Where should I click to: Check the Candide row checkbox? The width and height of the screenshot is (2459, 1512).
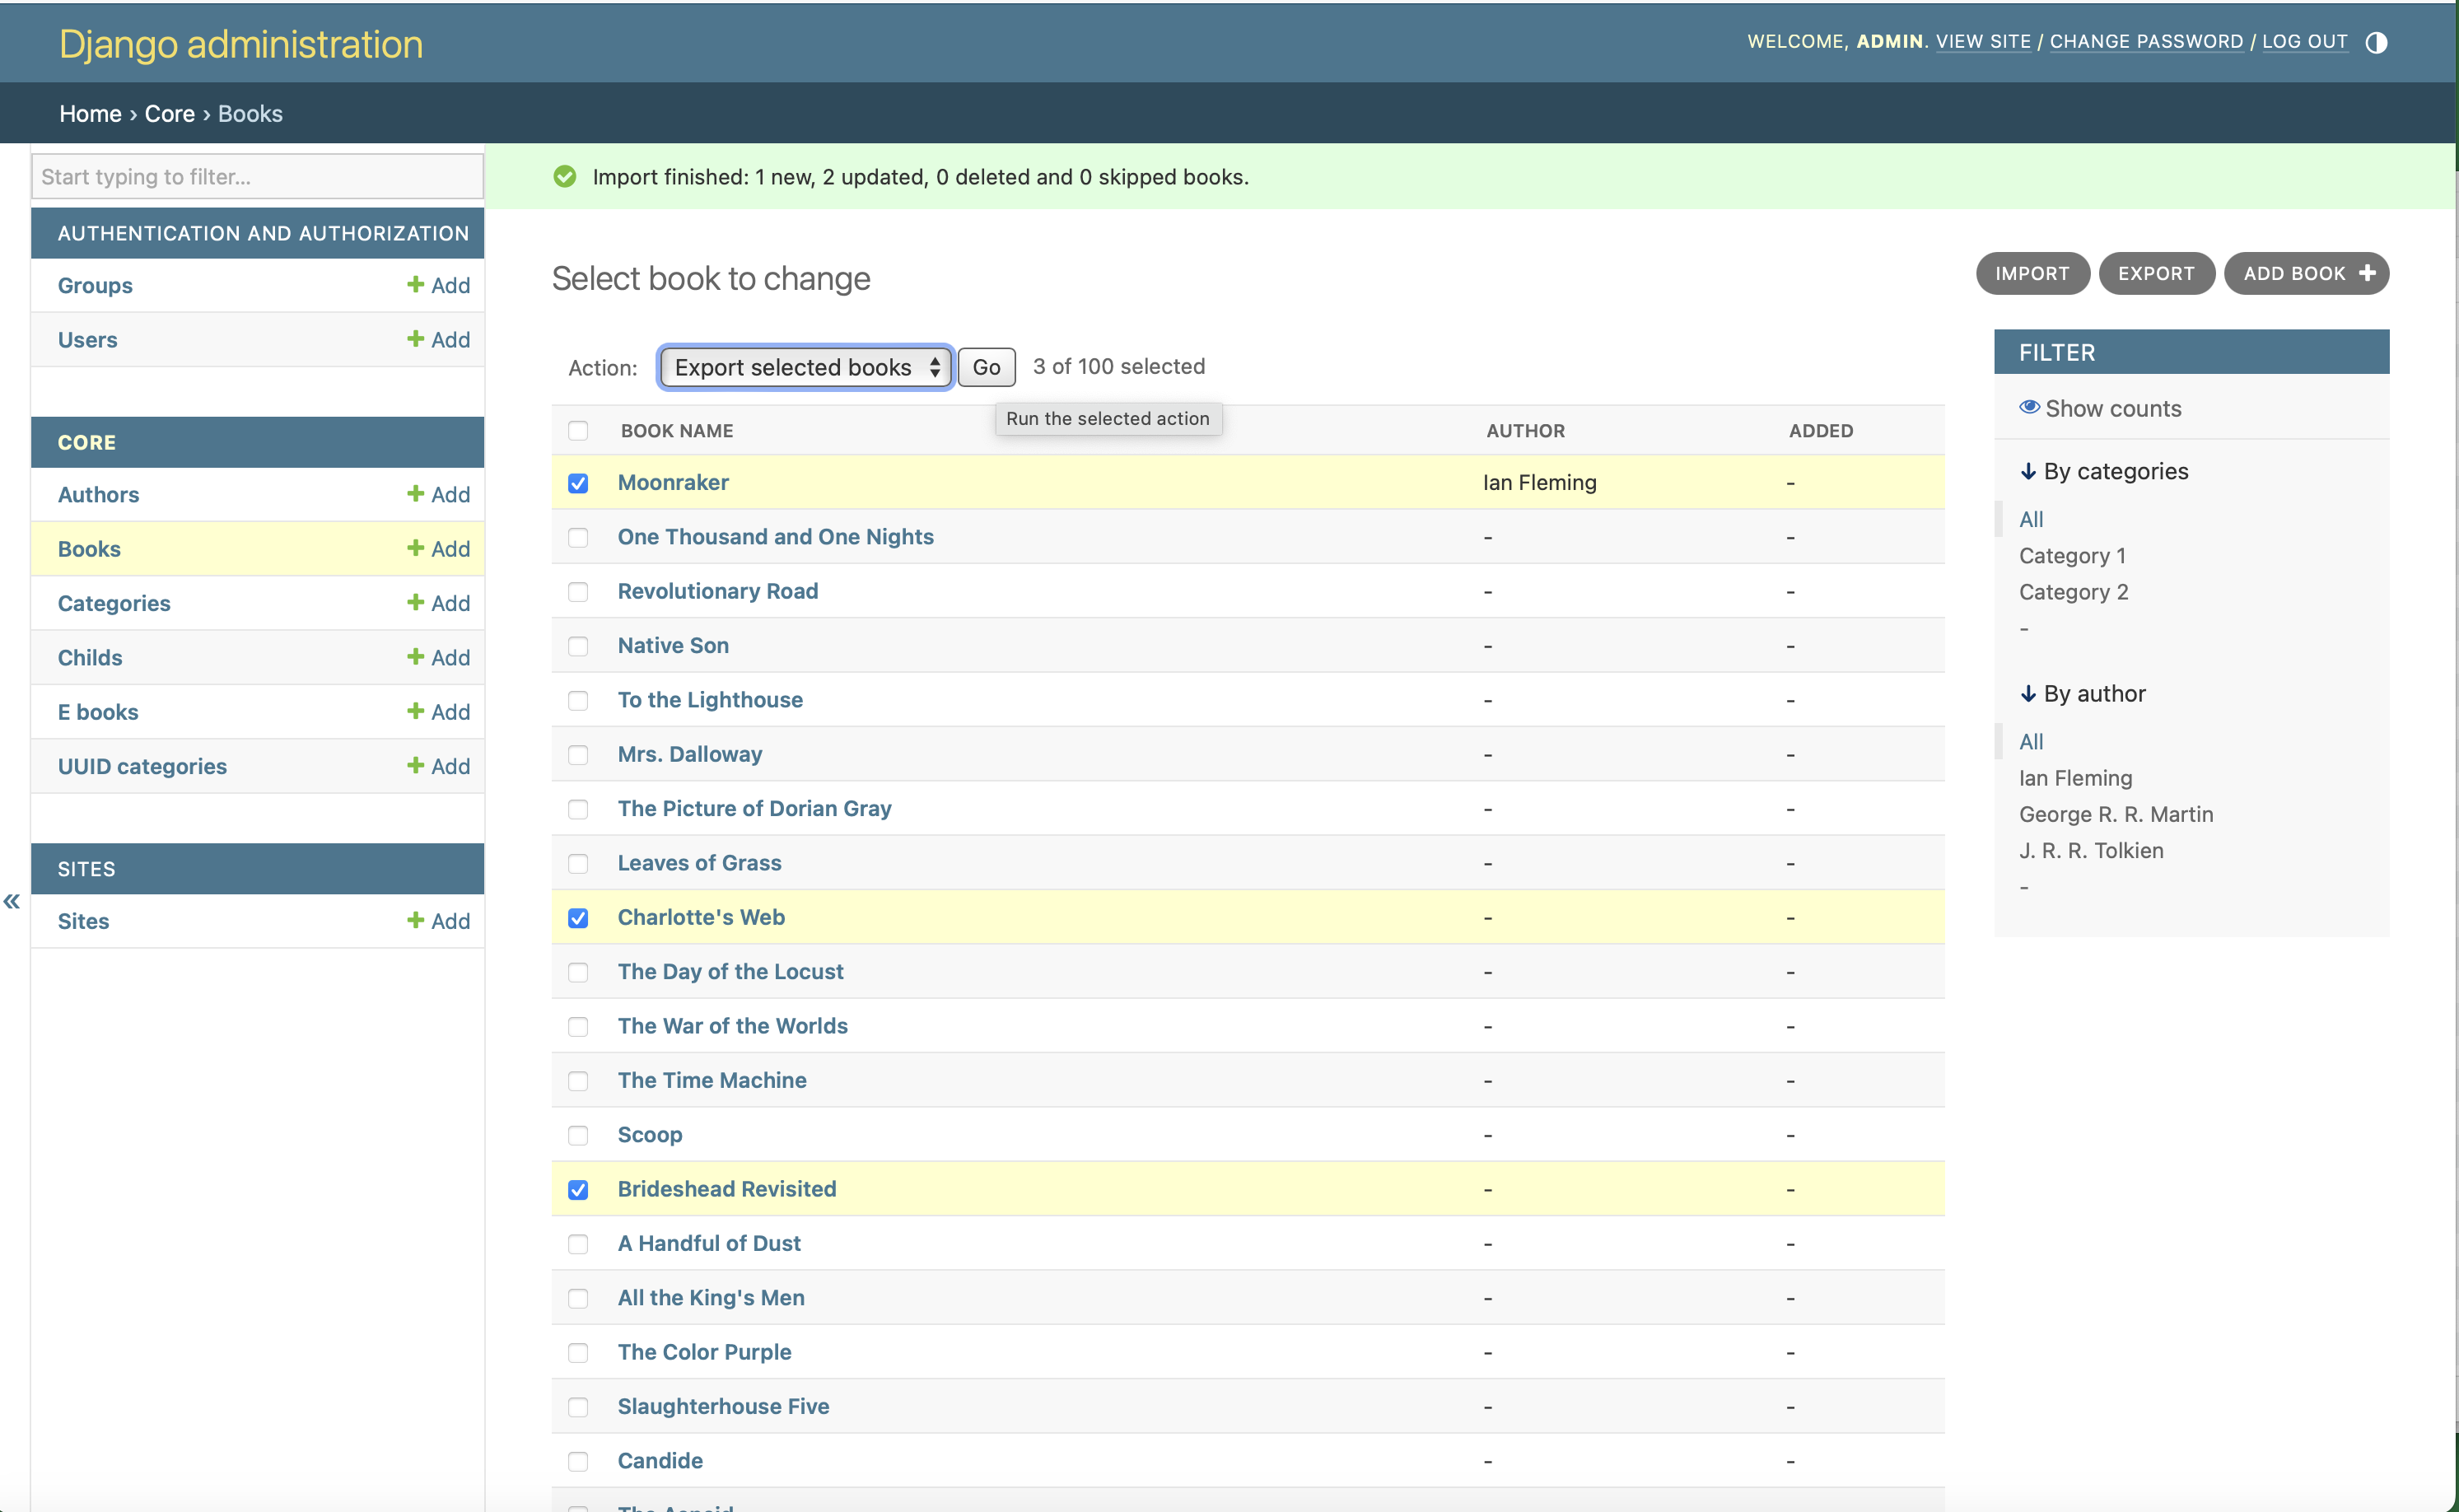pyautogui.click(x=578, y=1461)
